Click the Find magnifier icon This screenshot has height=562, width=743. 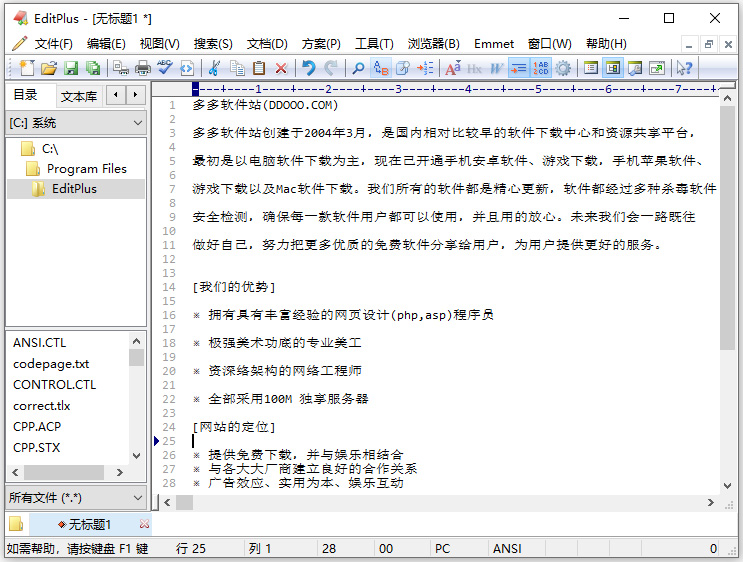pos(359,68)
